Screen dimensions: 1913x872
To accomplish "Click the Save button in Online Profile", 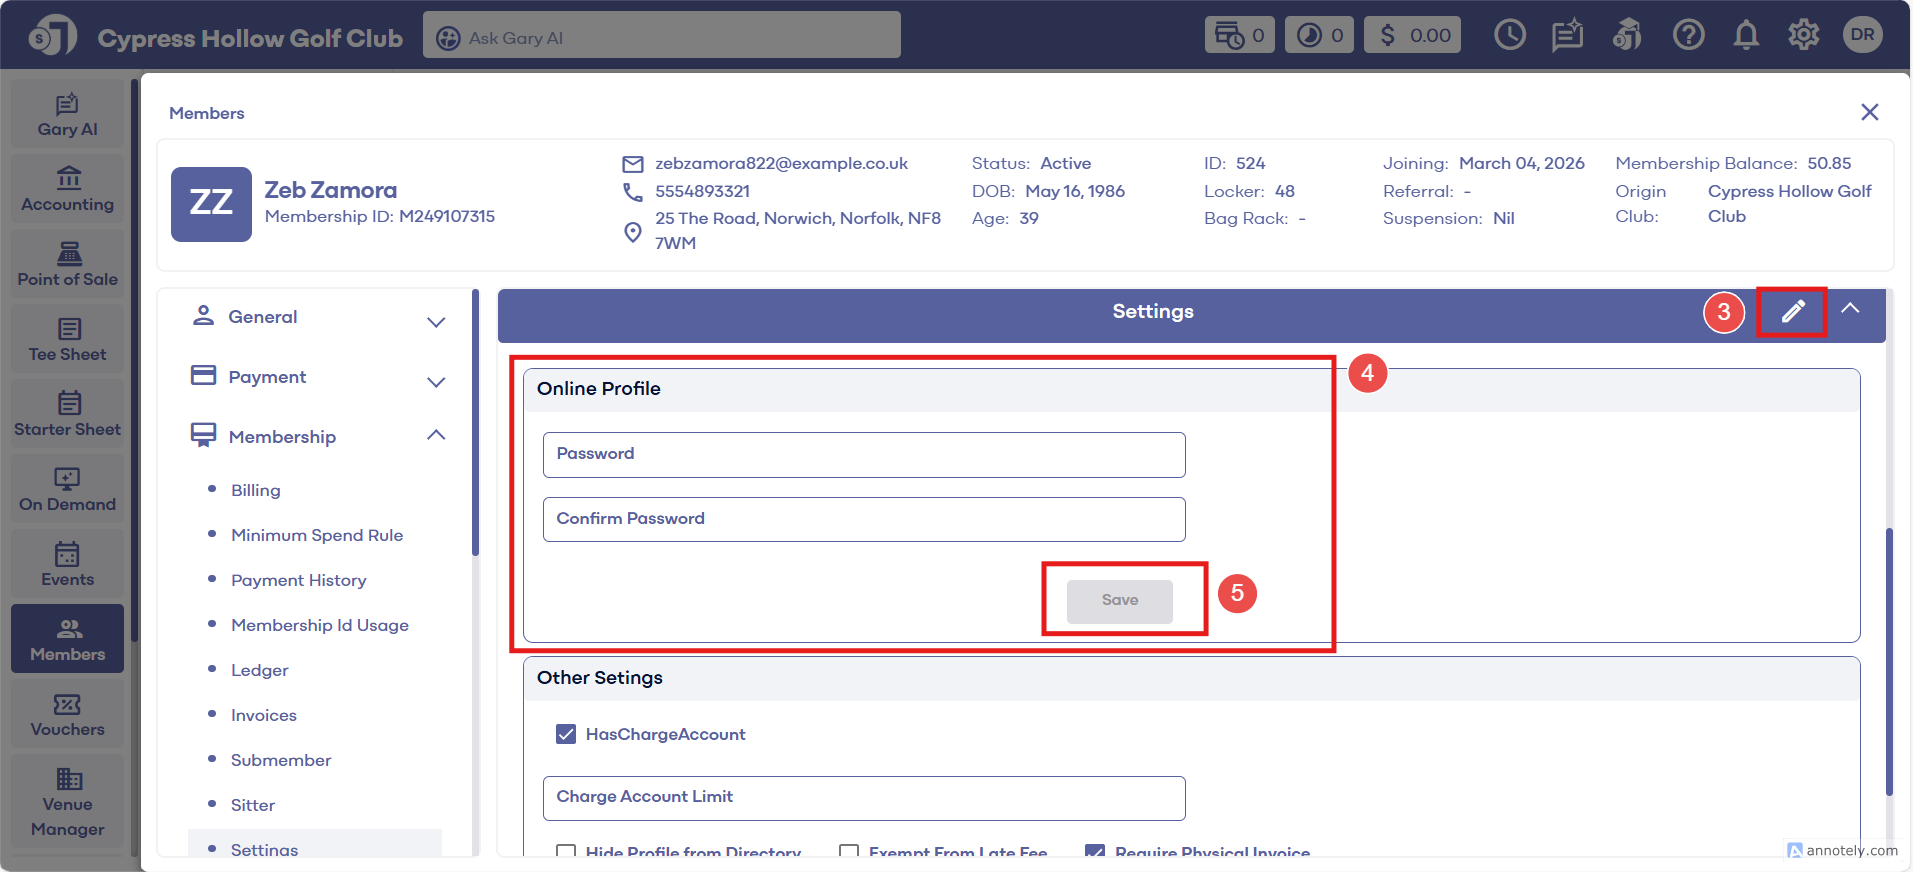I will (1119, 601).
